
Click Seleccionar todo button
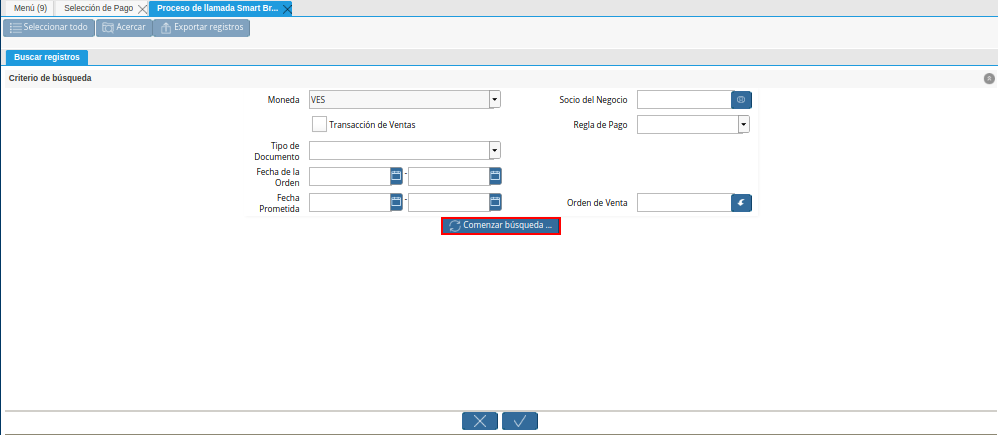(49, 27)
